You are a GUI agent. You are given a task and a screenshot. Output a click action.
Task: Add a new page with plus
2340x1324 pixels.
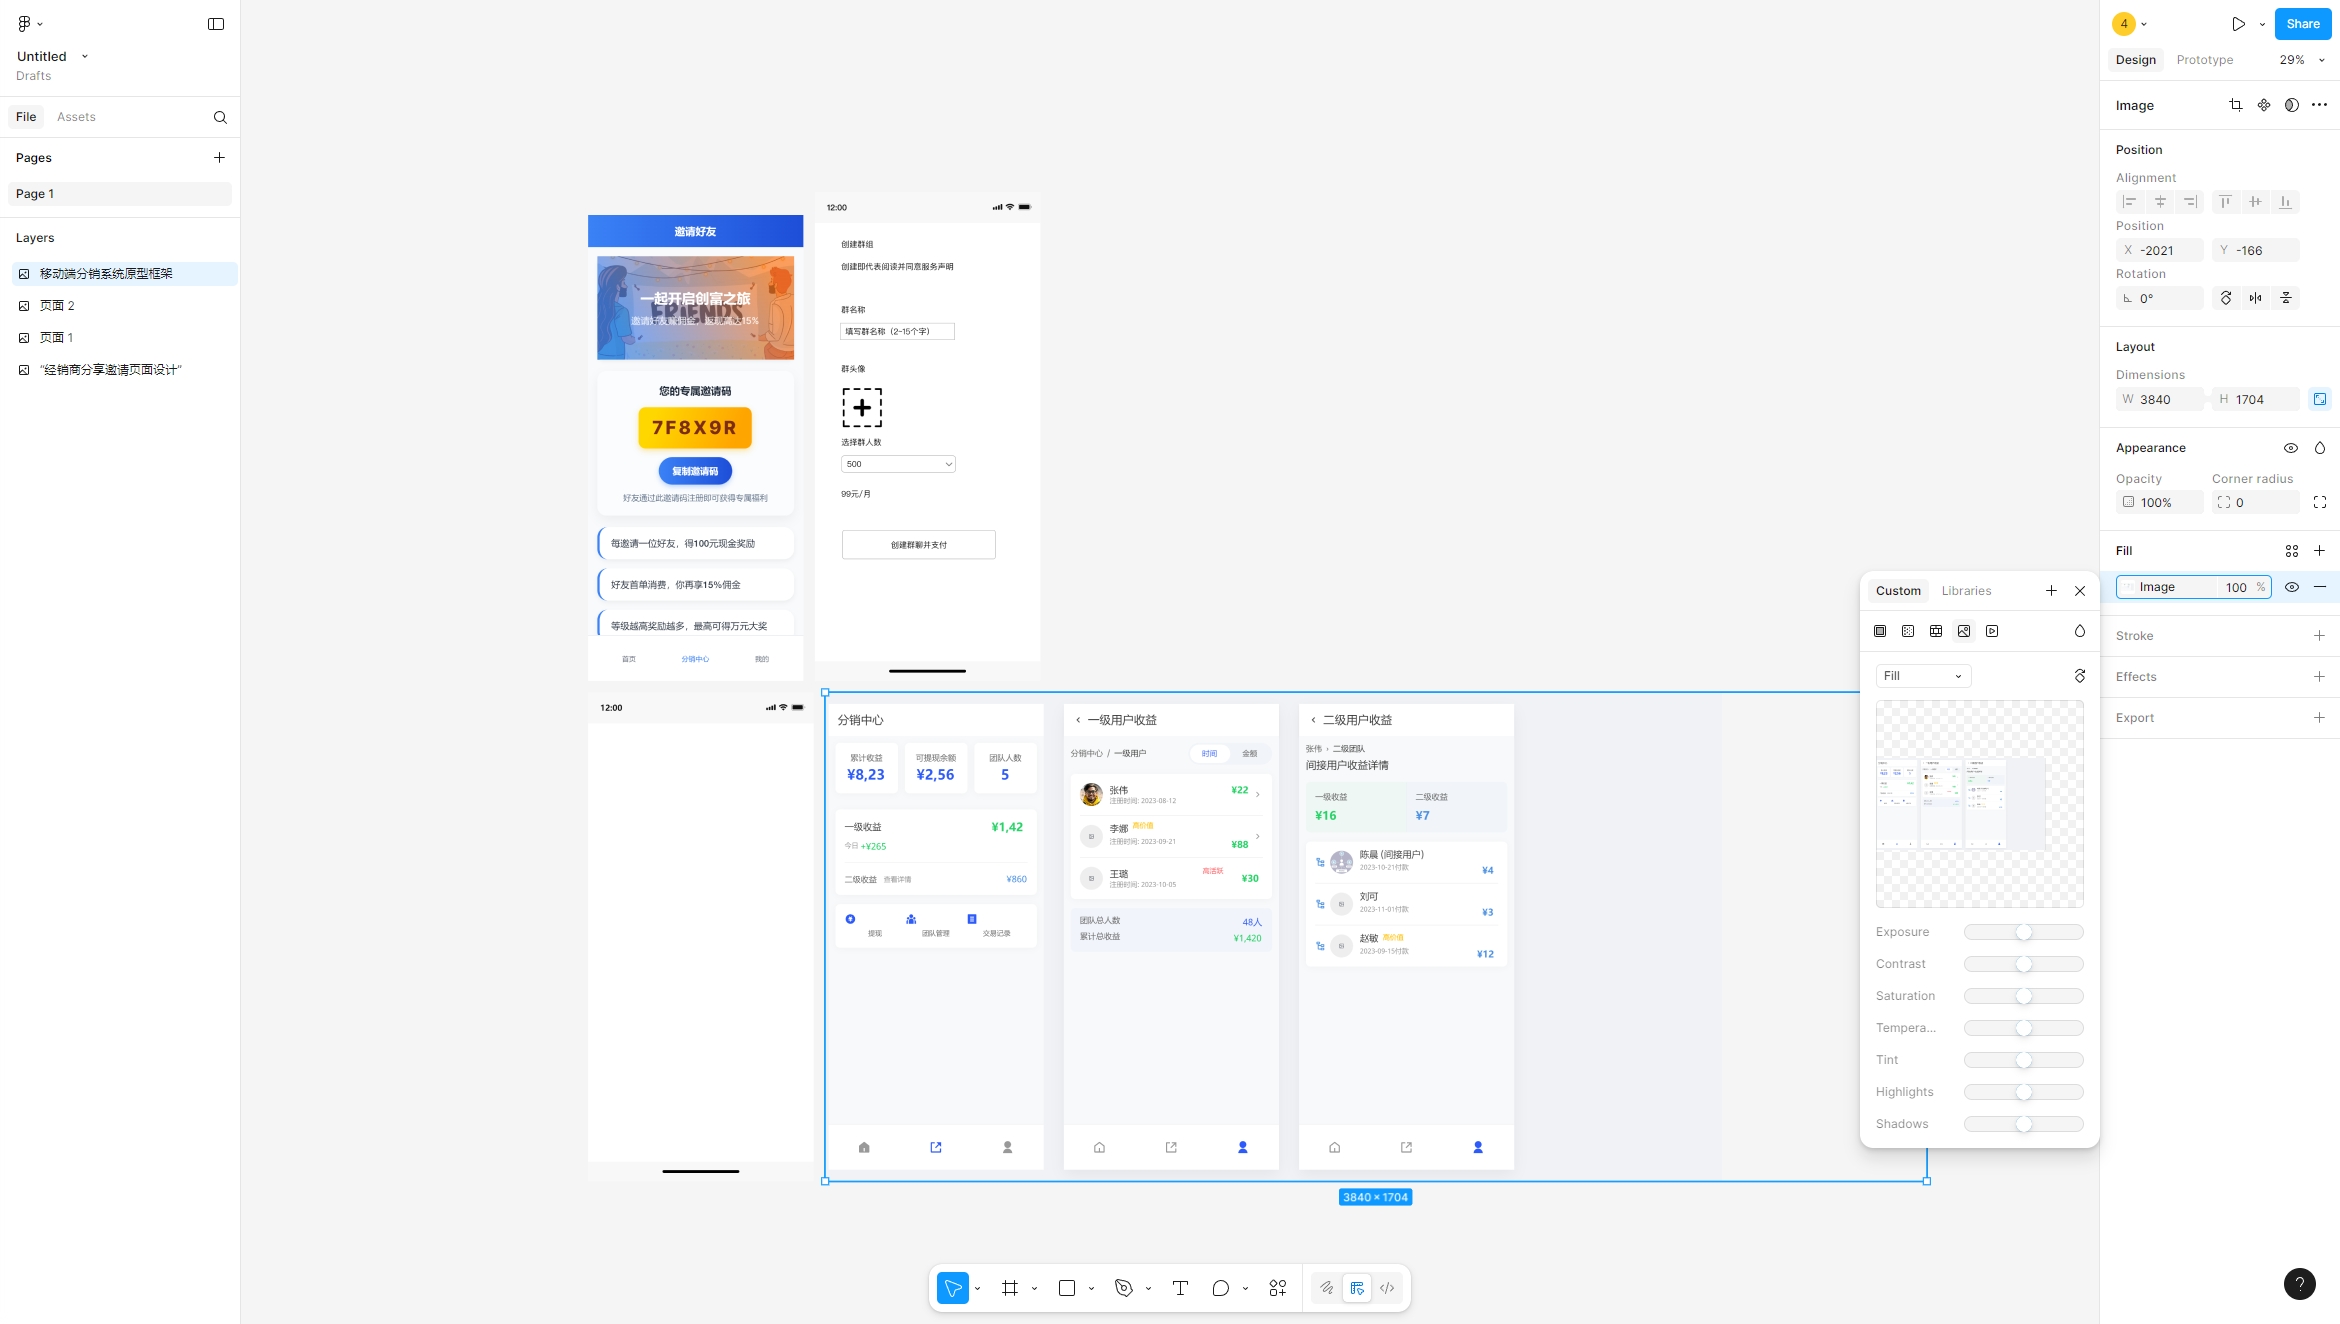pos(219,158)
